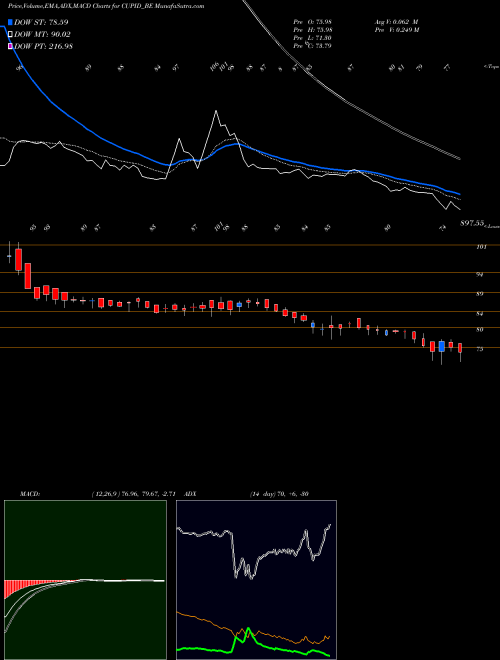
Task: Click the 94 price axis label
Action: (479, 274)
